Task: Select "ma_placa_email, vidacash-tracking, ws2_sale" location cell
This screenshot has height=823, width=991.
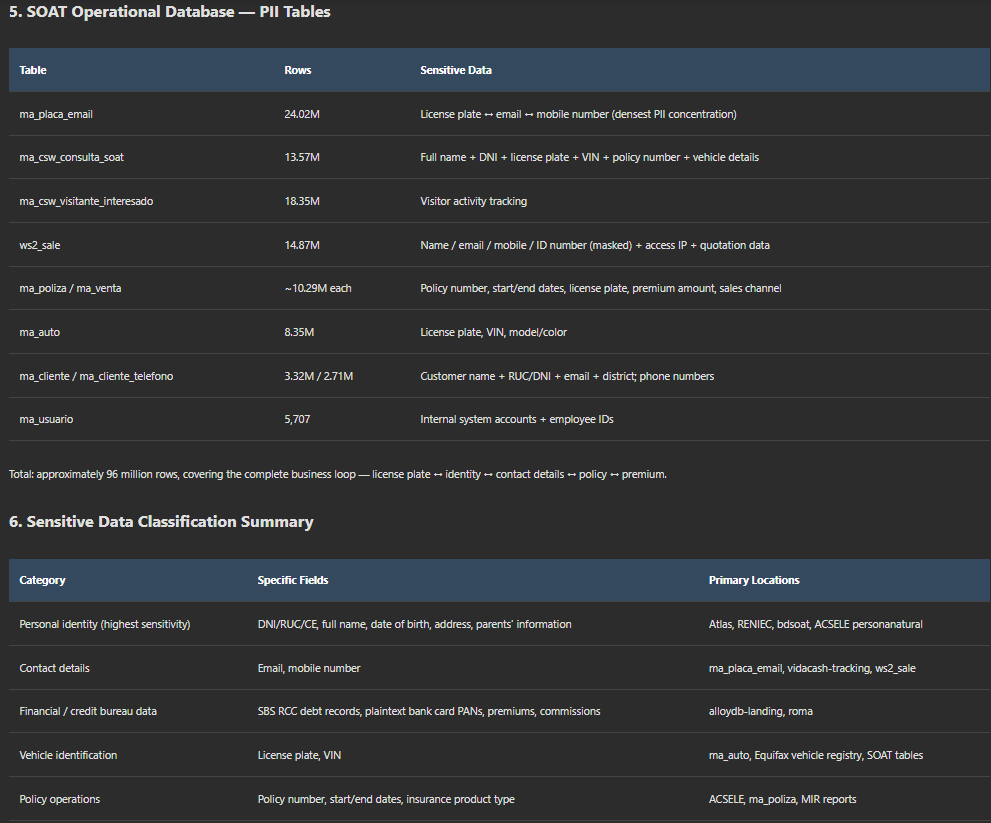Action: coord(812,668)
